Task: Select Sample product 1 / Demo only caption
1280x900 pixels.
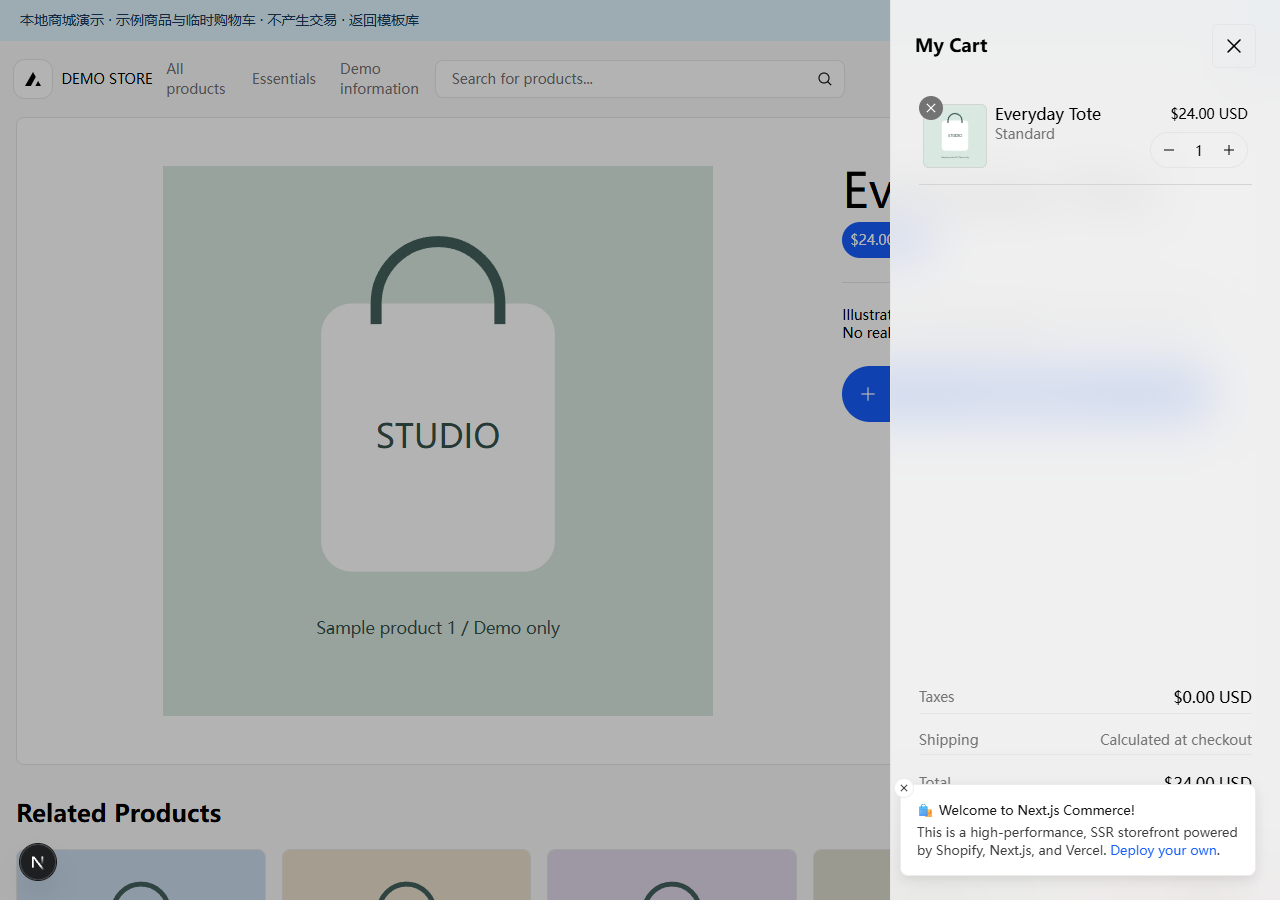Action: pos(438,628)
